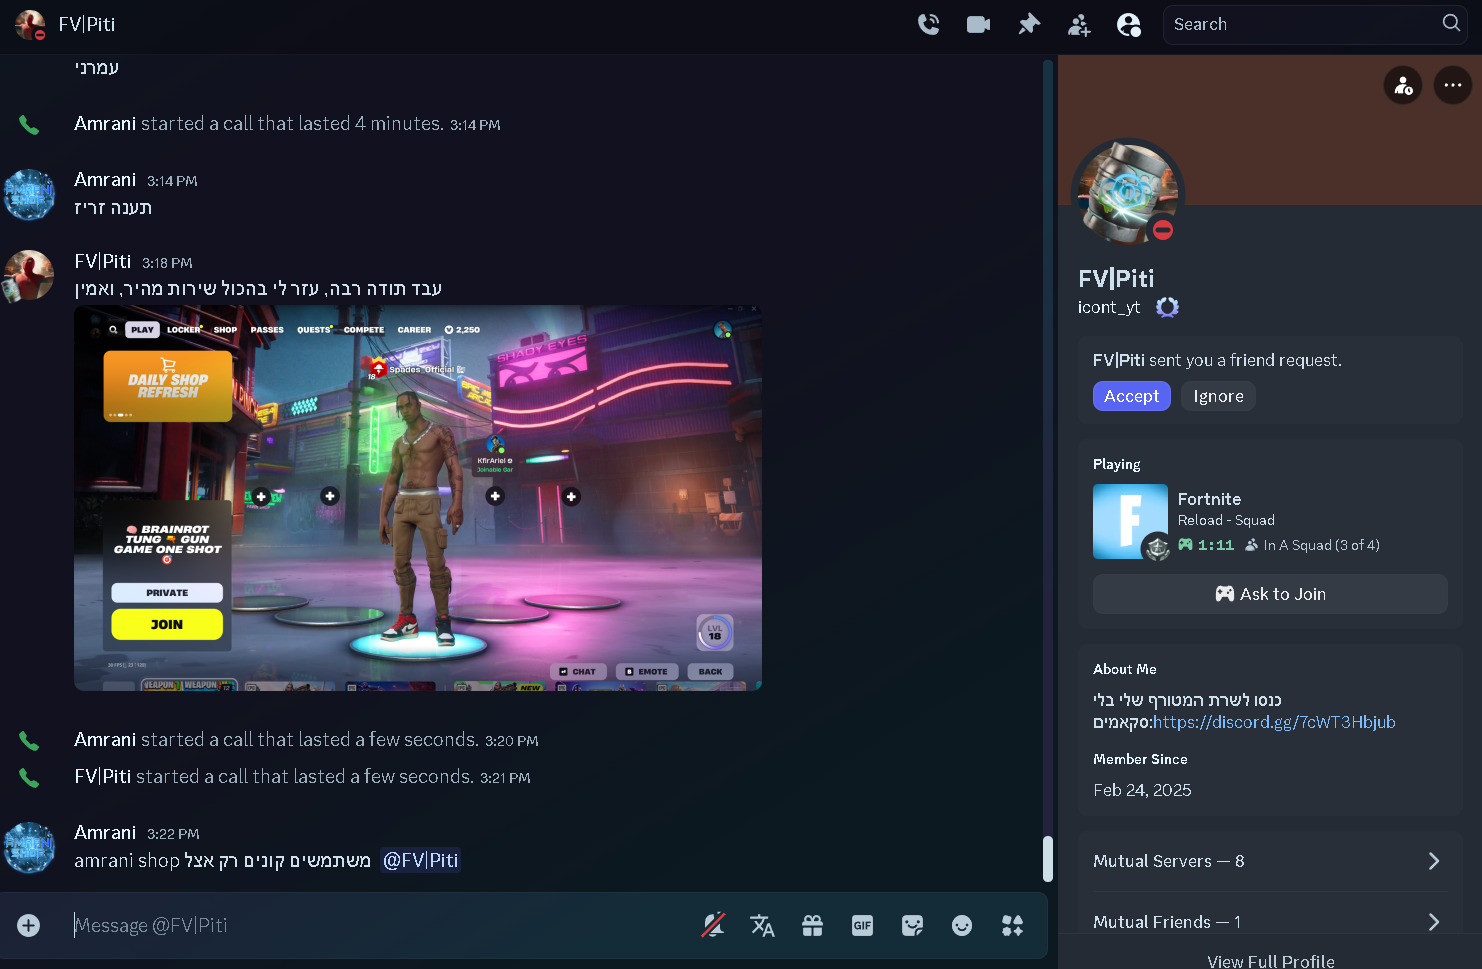The height and width of the screenshot is (969, 1482).
Task: Click the header avatar of FV|Piti
Action: pyautogui.click(x=30, y=25)
